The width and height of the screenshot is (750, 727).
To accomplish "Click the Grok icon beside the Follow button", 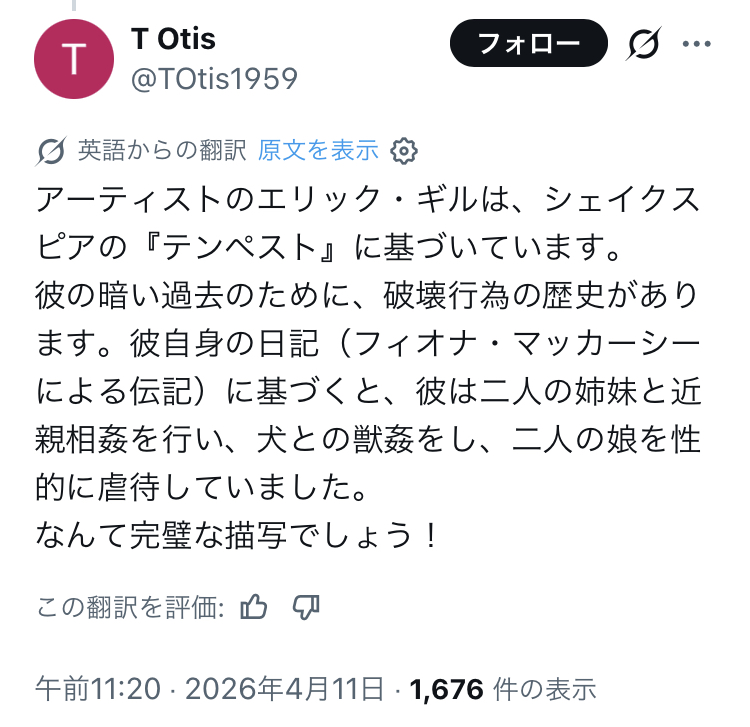I will point(643,43).
